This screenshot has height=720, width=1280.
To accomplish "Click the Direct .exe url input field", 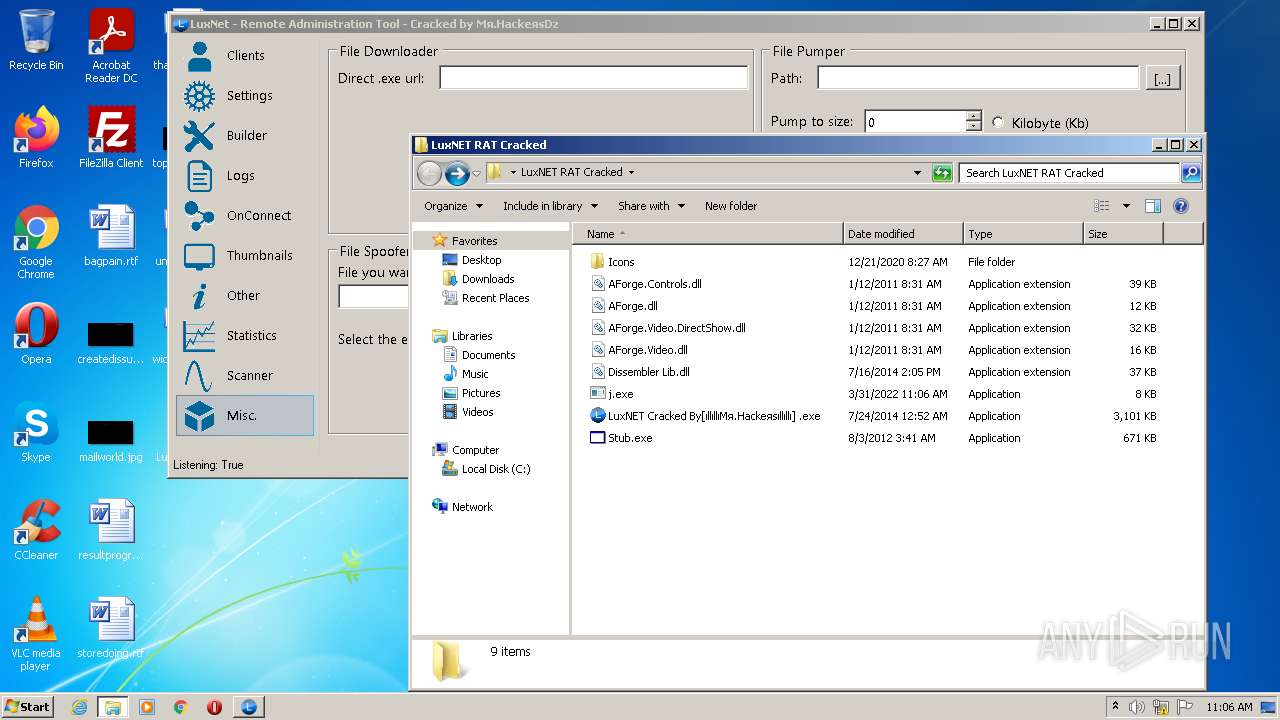I will [x=594, y=78].
